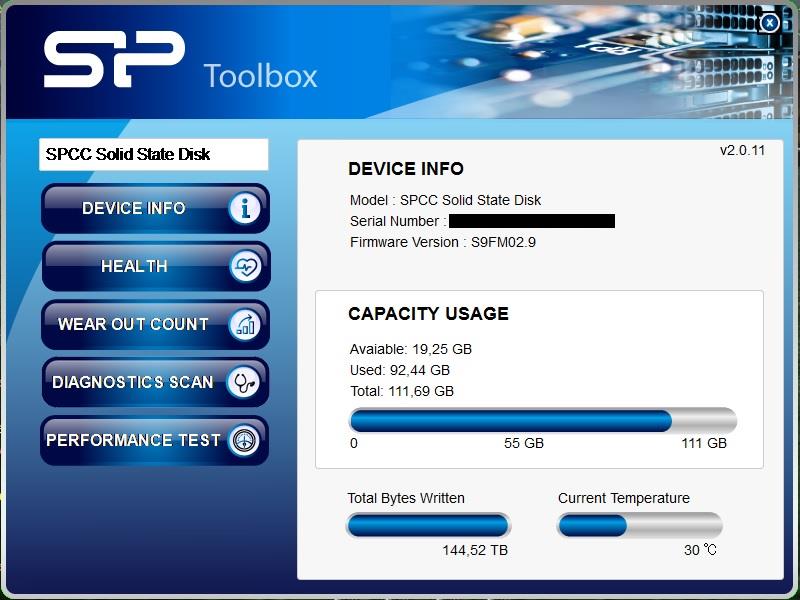Click the 111 GB scale label

tap(704, 443)
